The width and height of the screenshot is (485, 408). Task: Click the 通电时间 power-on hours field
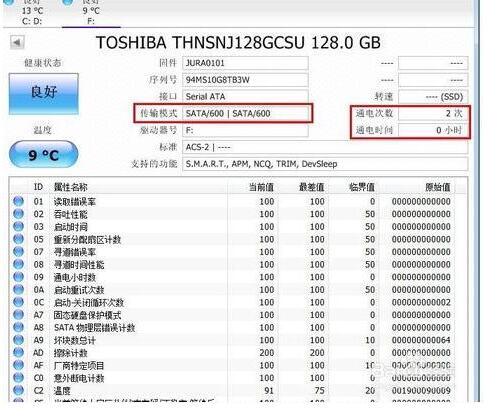(x=433, y=130)
